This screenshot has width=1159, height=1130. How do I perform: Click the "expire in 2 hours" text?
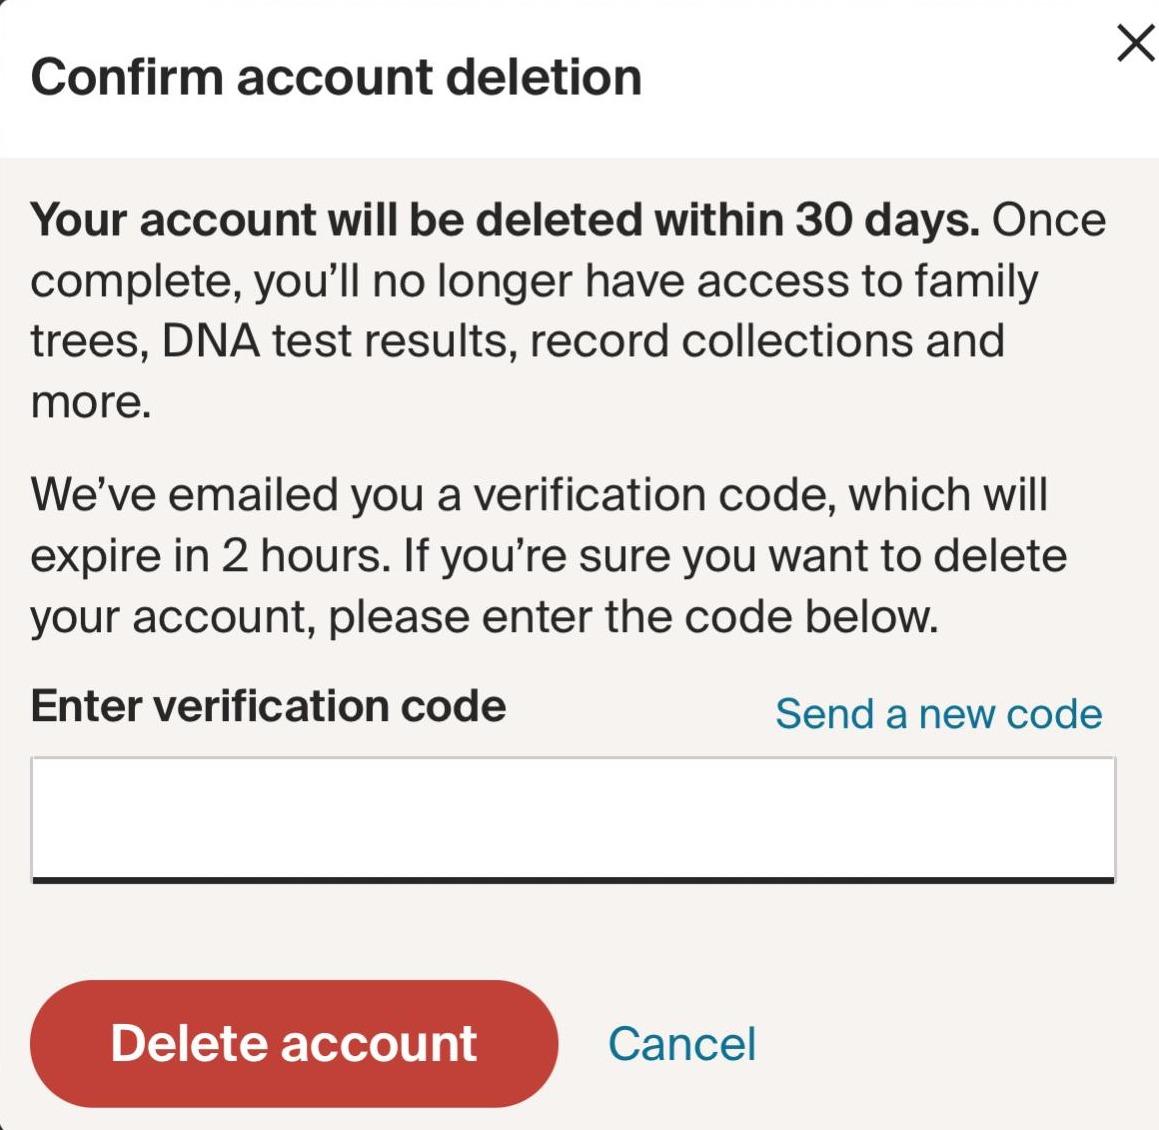click(209, 556)
